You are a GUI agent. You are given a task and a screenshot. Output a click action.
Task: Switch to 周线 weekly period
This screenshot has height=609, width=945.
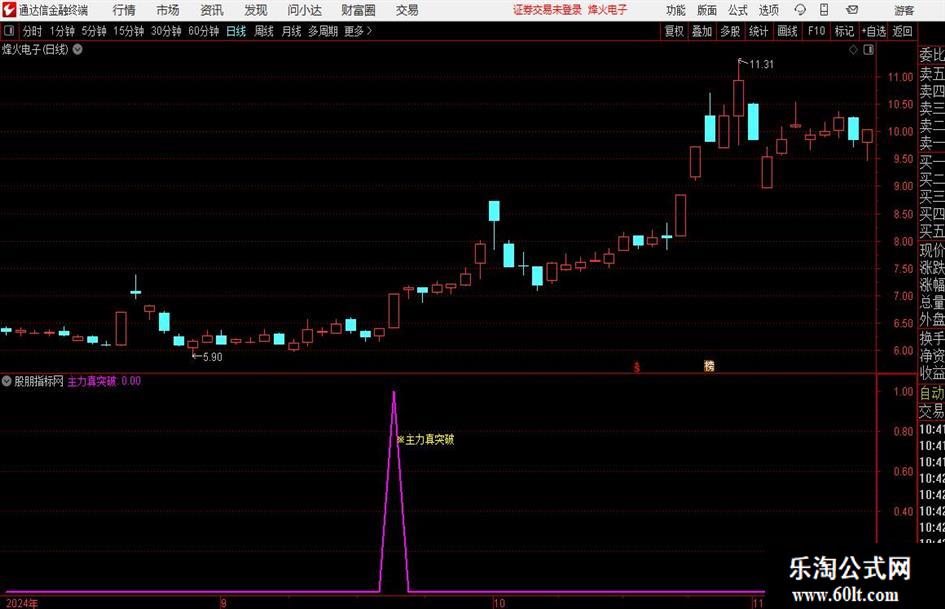264,31
